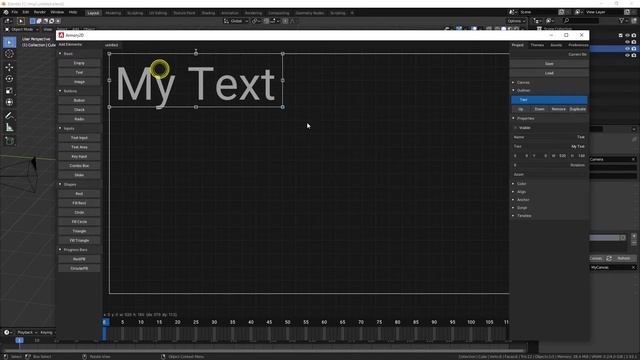Toggle eye visibility on first outliner row

click(627, 36)
